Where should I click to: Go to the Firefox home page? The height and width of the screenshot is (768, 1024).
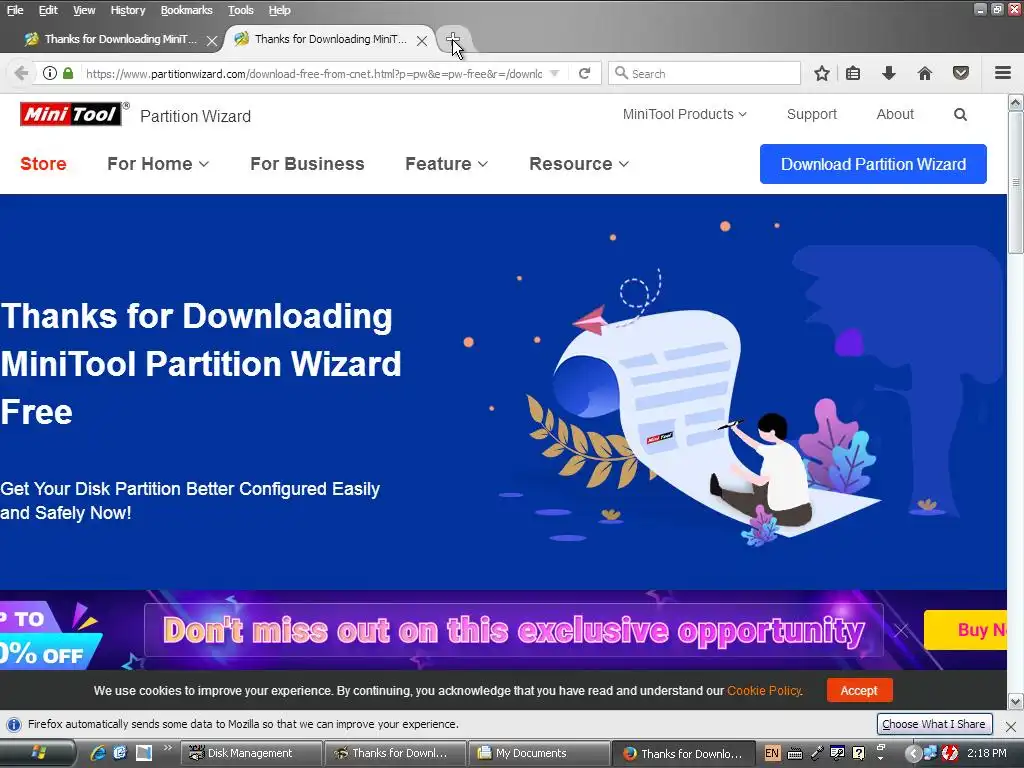tap(924, 73)
